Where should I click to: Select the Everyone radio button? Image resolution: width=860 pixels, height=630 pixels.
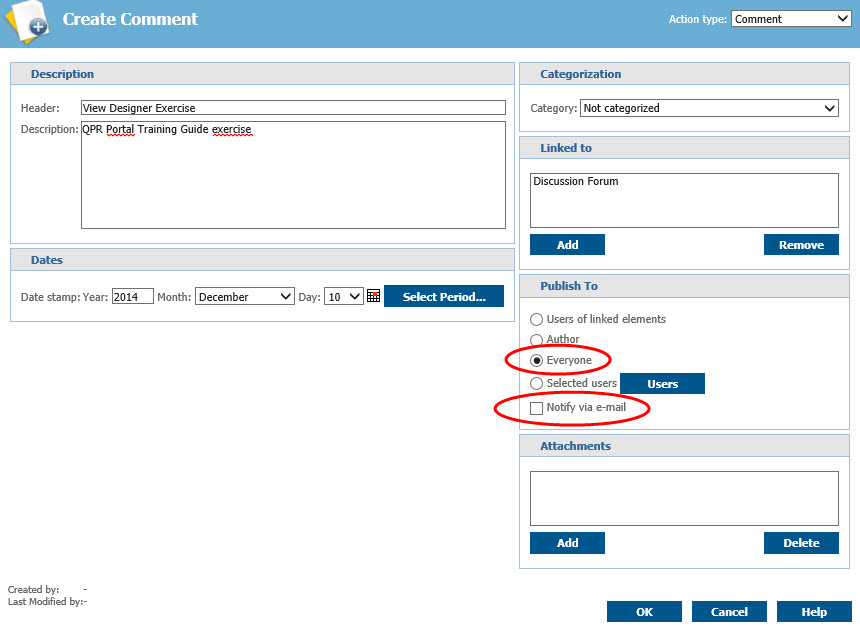coord(537,360)
